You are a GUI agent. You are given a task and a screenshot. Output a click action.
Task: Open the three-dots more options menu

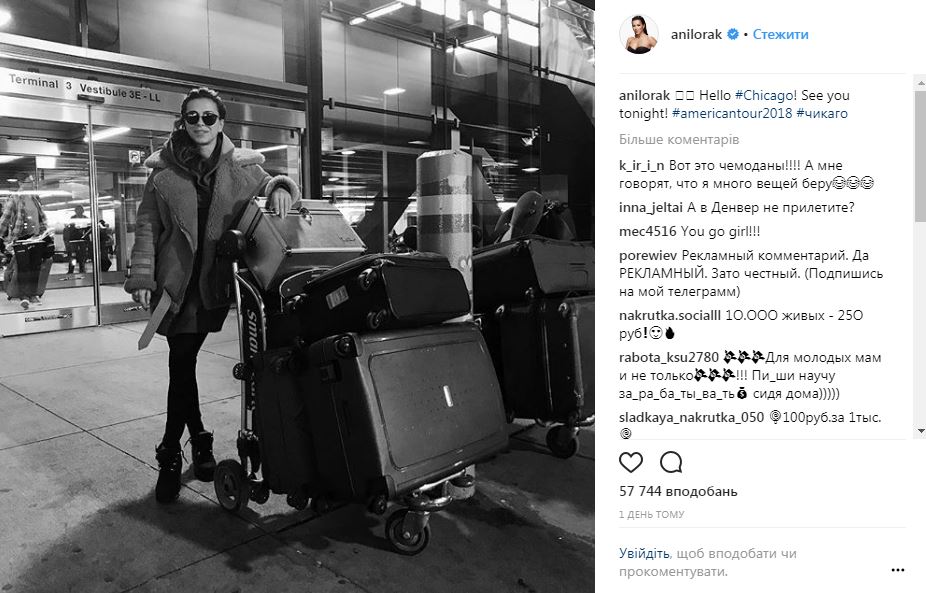tap(898, 570)
